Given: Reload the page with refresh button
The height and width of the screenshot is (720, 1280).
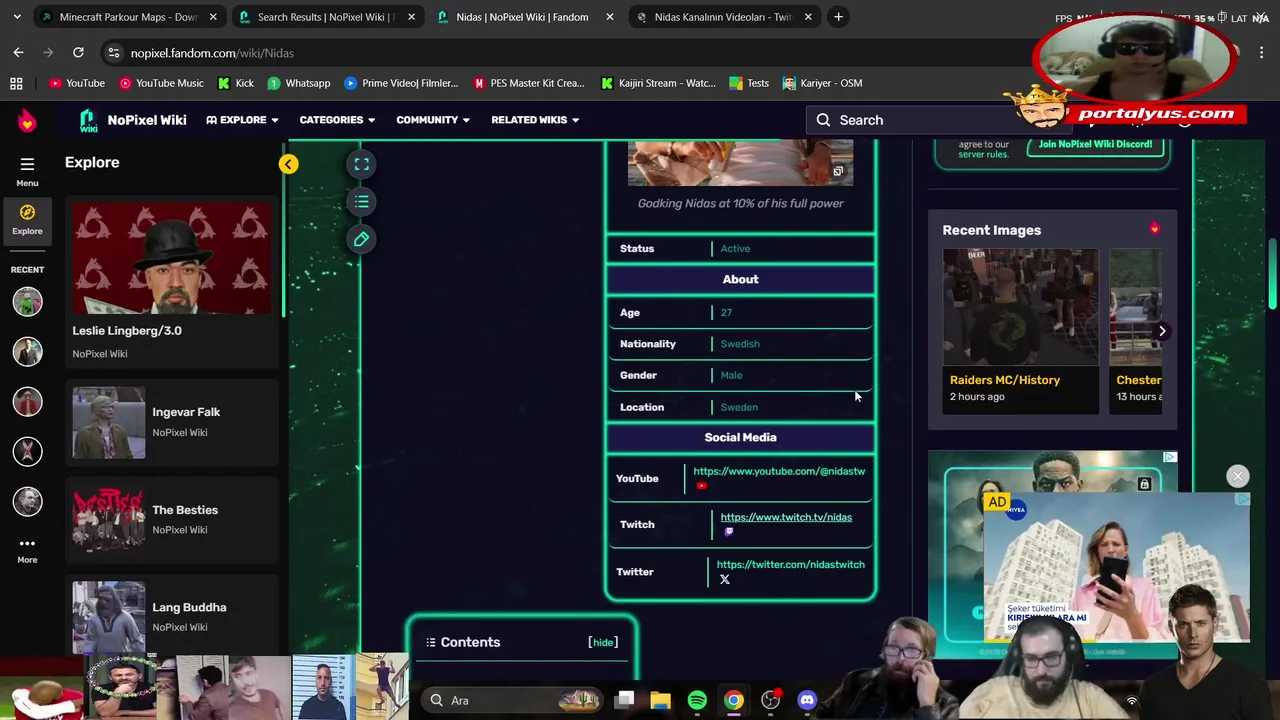Looking at the screenshot, I should (x=78, y=53).
